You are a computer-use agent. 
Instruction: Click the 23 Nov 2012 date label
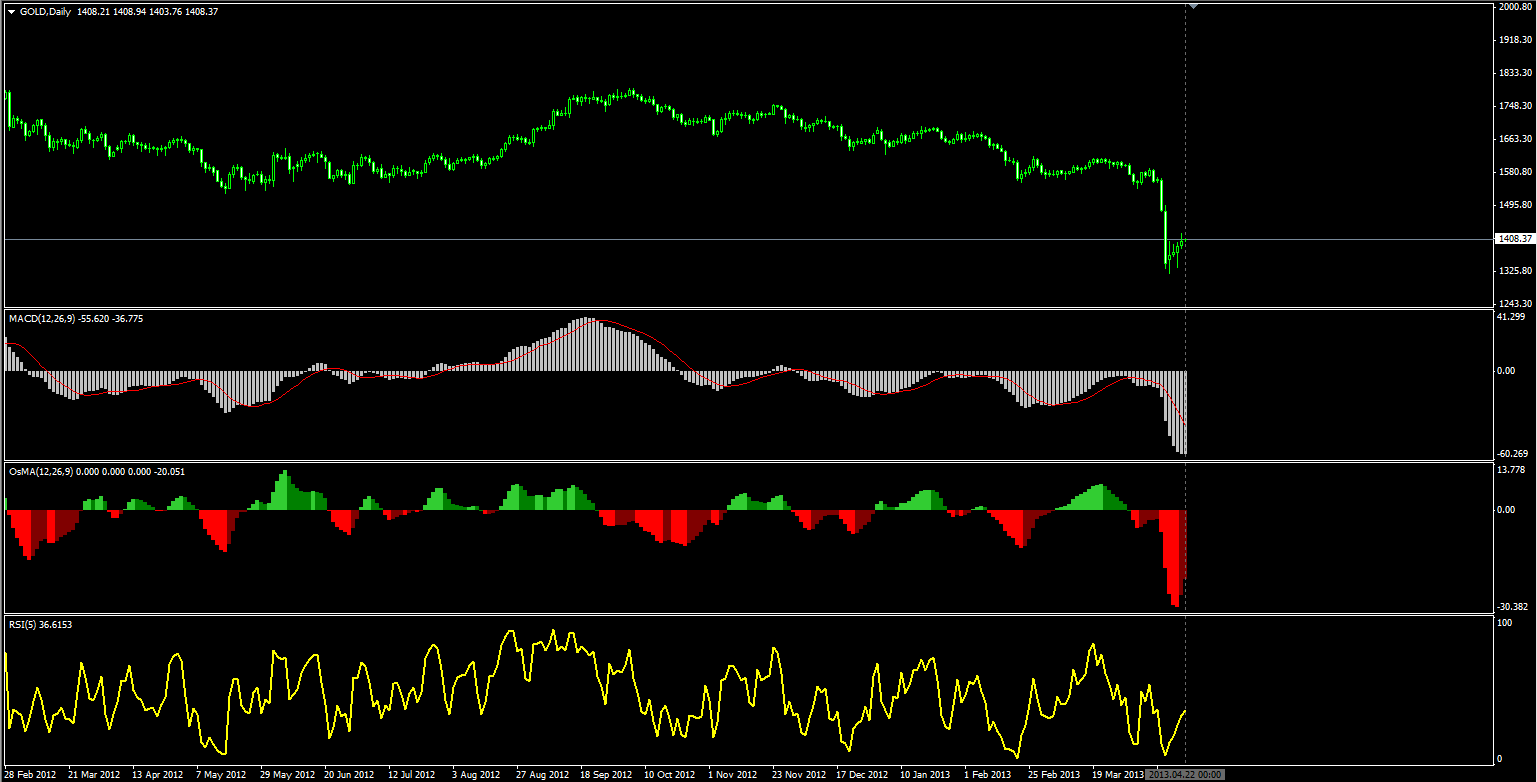[x=797, y=774]
